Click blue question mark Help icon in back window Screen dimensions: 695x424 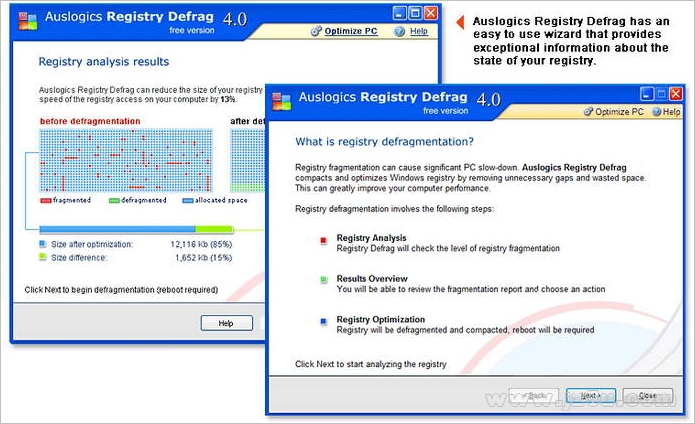tap(399, 31)
